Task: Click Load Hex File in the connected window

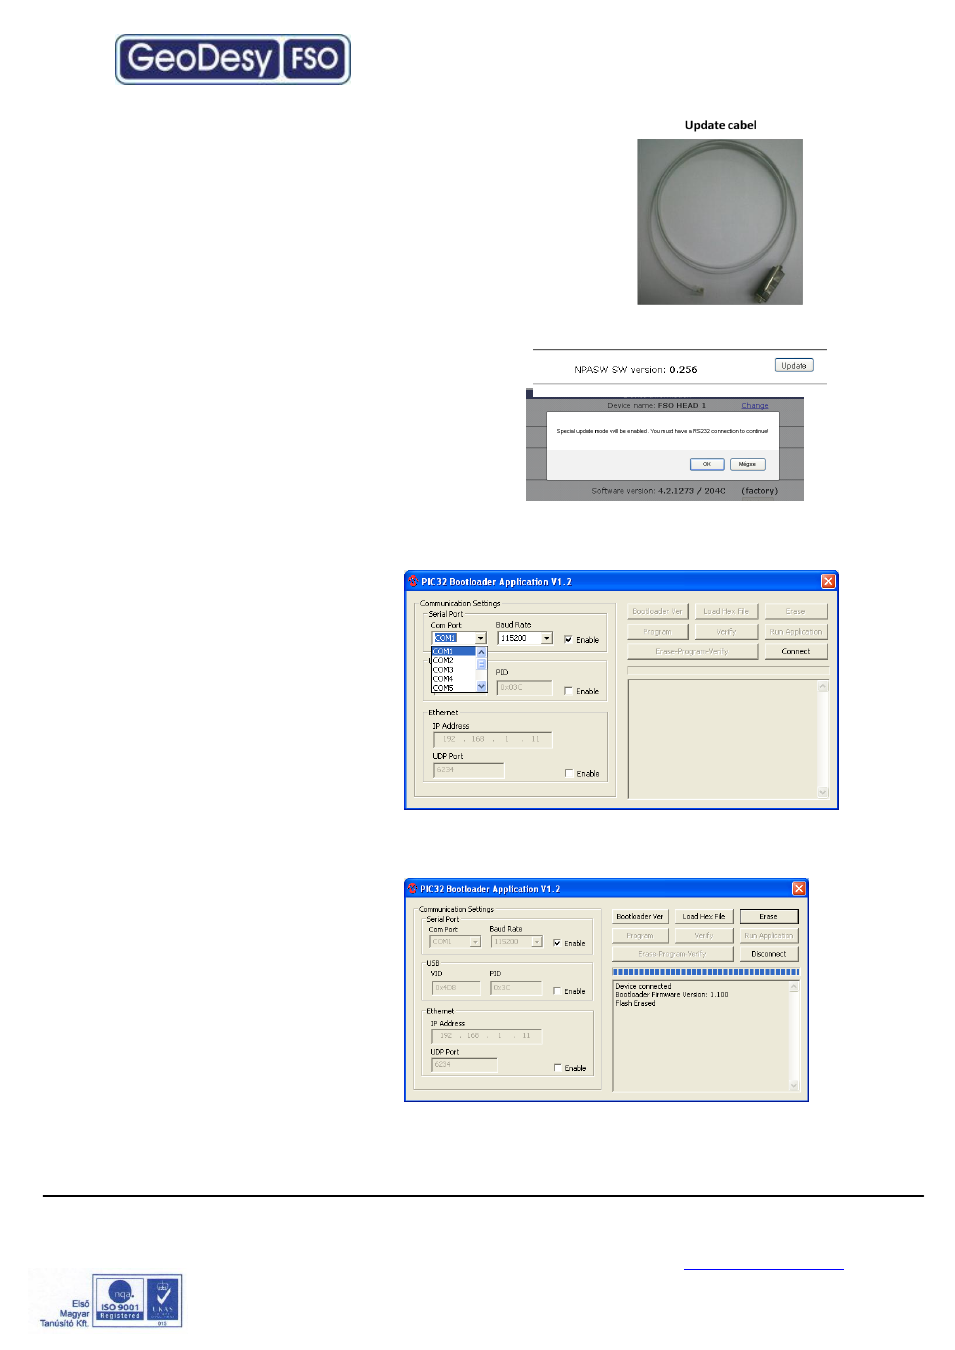Action: pyautogui.click(x=704, y=916)
